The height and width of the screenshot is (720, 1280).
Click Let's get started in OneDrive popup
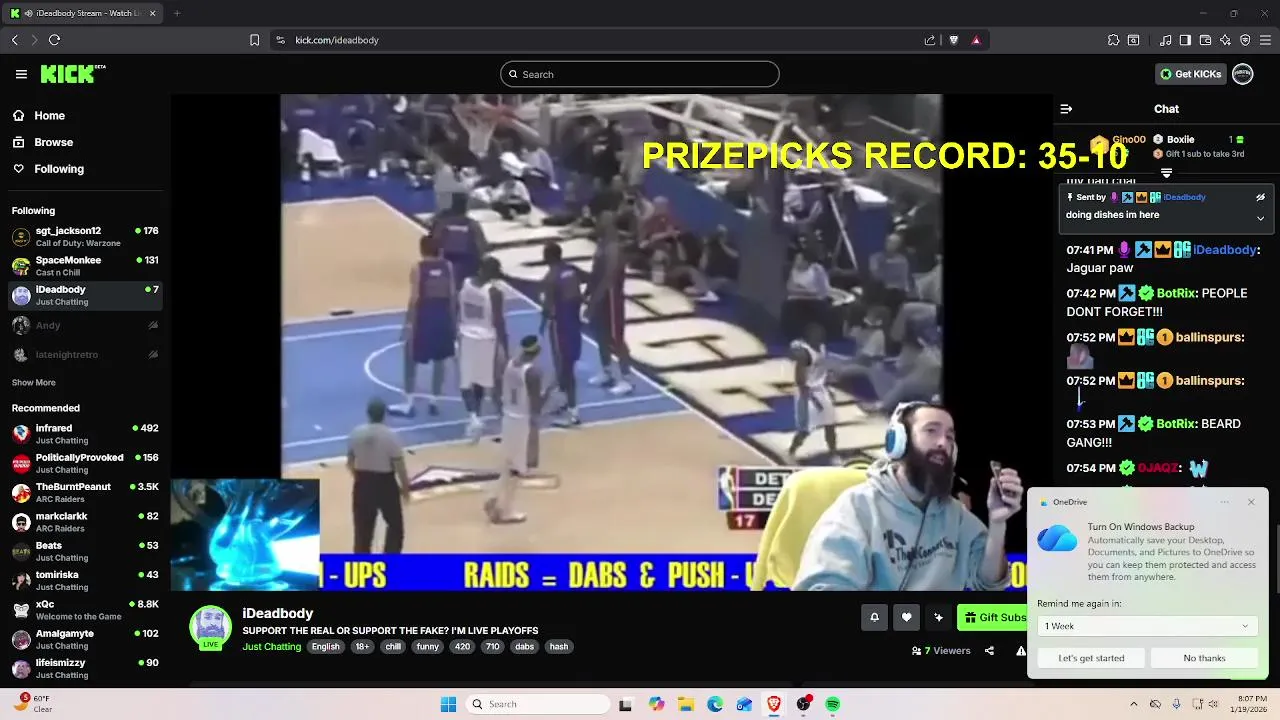(1091, 658)
